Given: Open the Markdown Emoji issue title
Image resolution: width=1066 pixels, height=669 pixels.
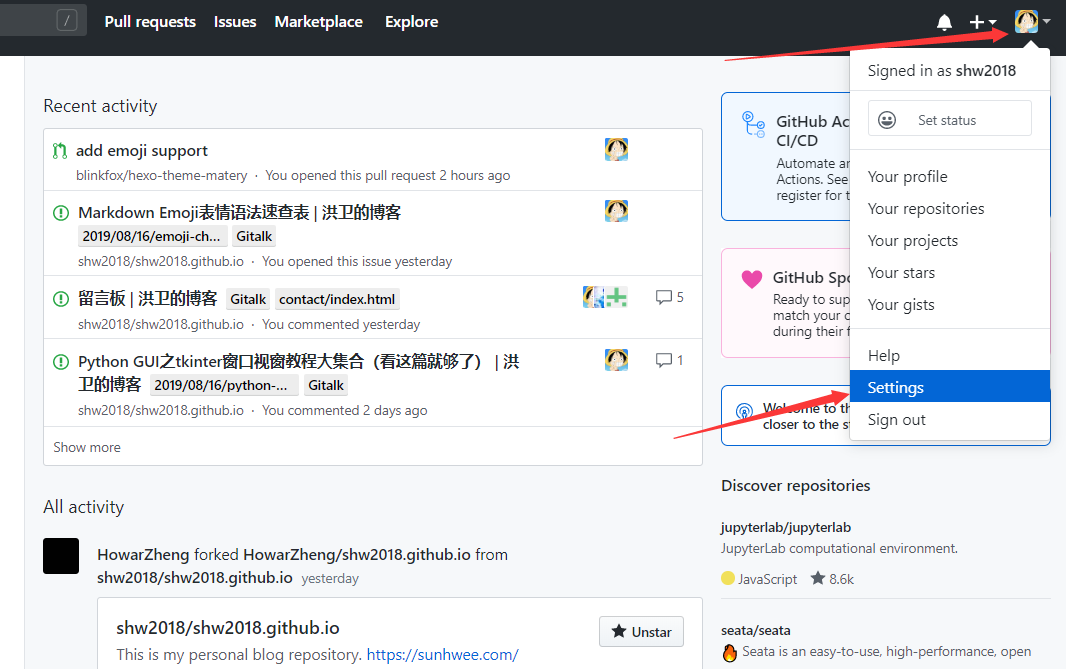Looking at the screenshot, I should tap(239, 212).
